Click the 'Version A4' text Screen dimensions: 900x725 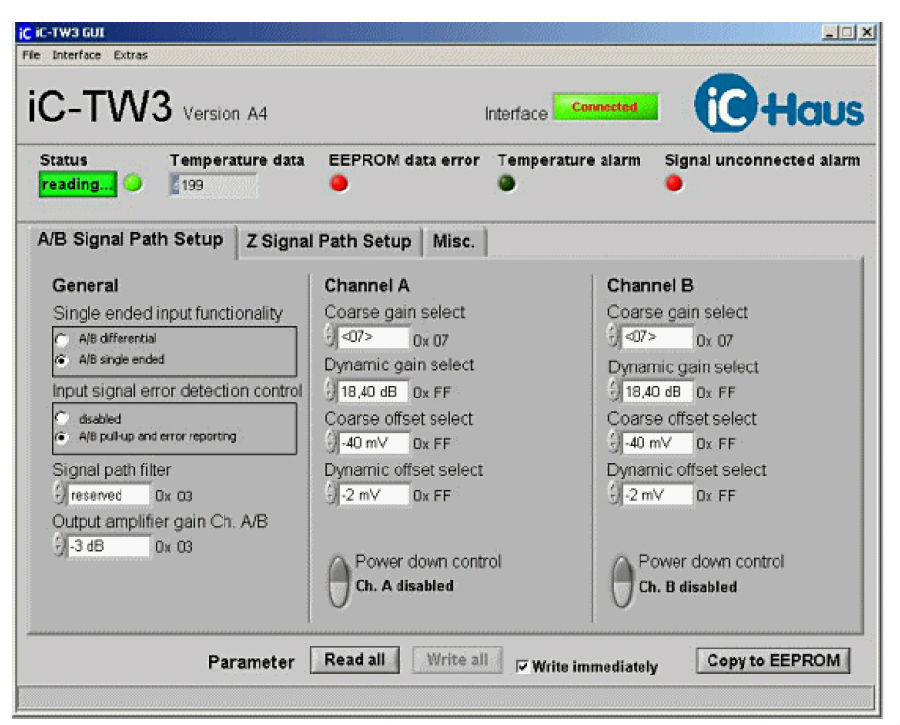[x=225, y=114]
